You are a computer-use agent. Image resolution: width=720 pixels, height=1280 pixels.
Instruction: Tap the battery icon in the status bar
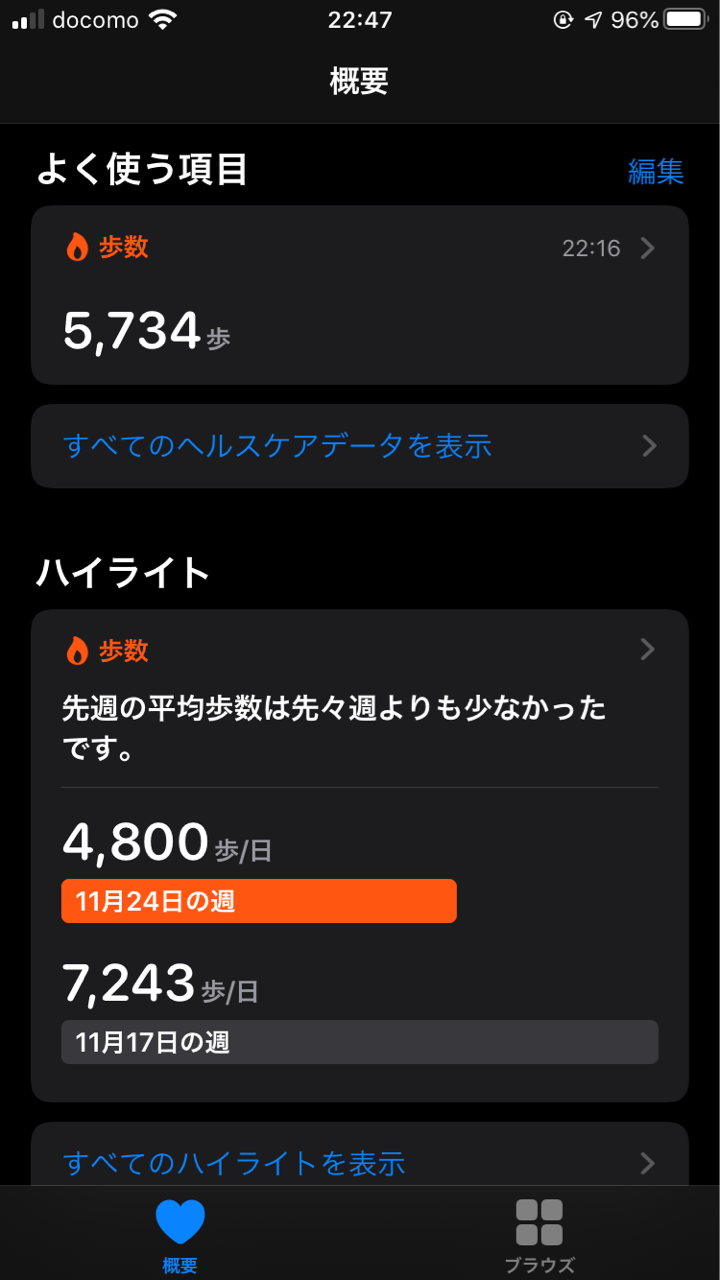pos(685,20)
